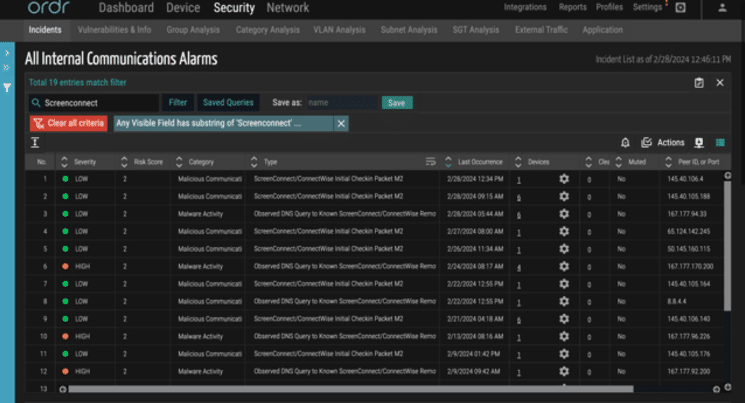Open the Integrations link
The image size is (745, 403).
pyautogui.click(x=525, y=7)
